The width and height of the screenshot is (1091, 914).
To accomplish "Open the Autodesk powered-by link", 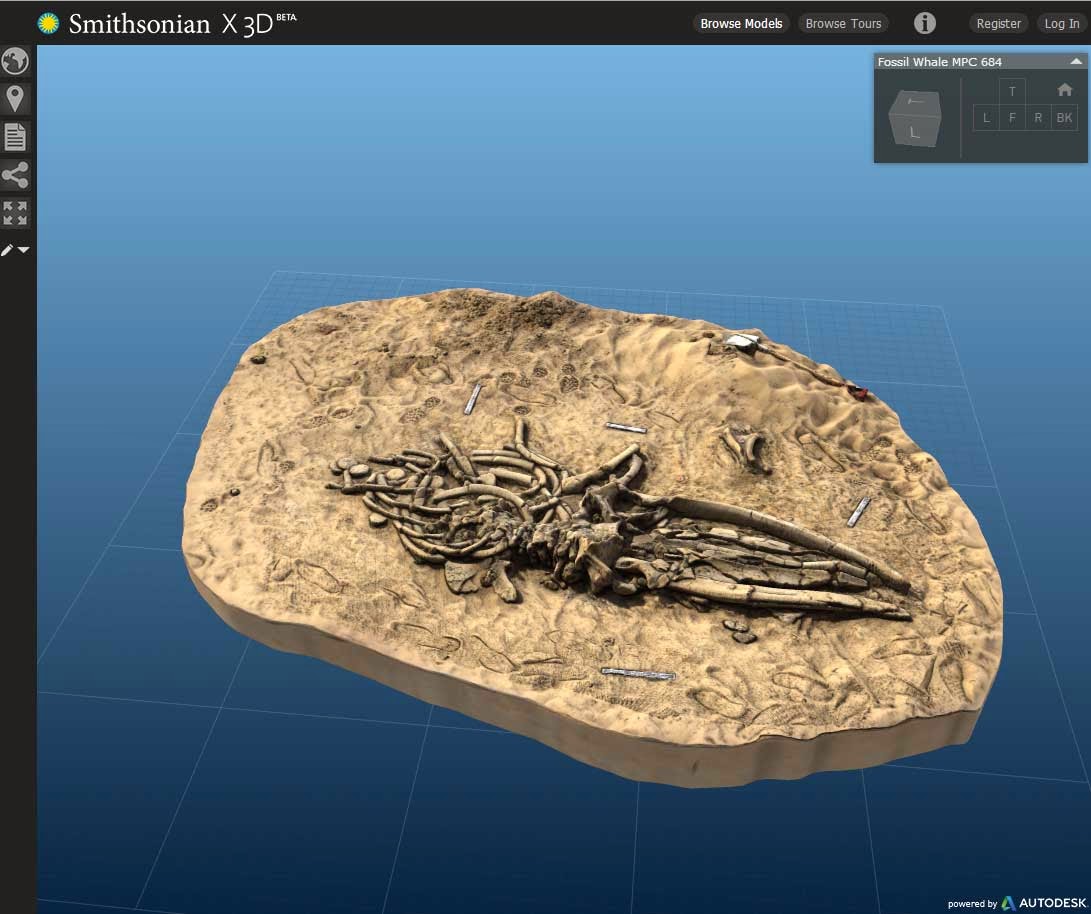I will pos(1016,903).
